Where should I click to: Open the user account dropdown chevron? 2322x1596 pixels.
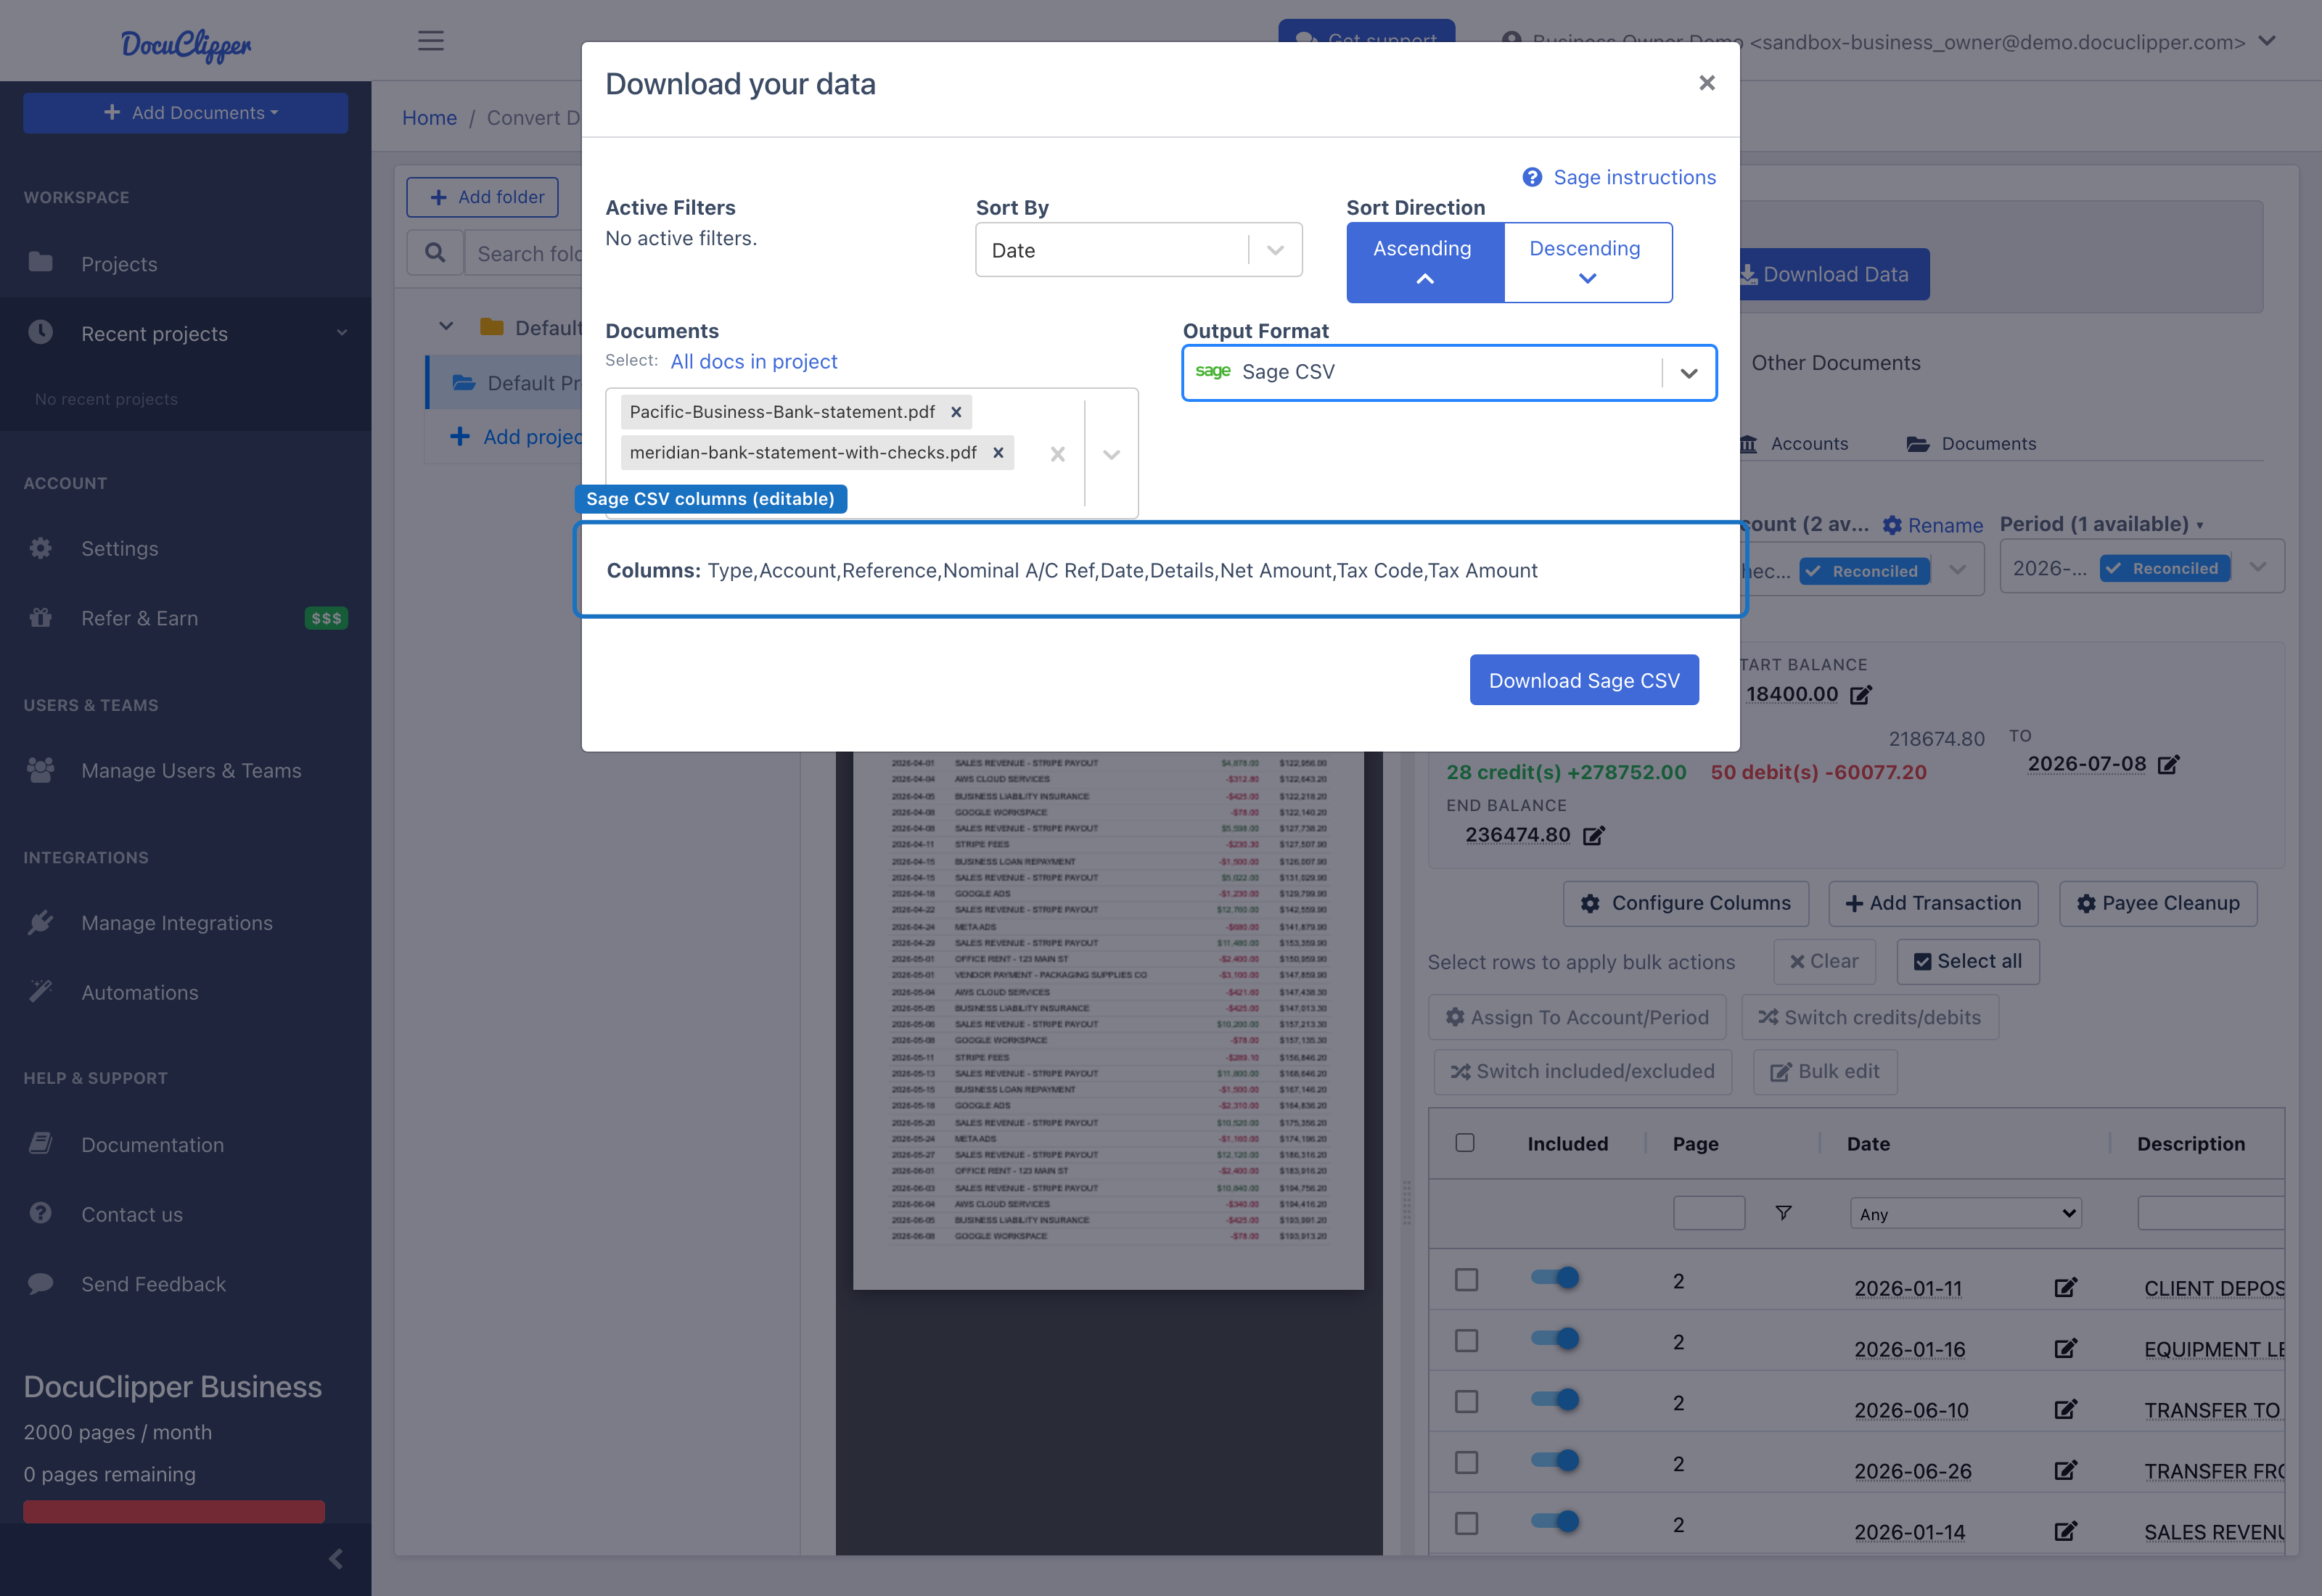pyautogui.click(x=2267, y=41)
